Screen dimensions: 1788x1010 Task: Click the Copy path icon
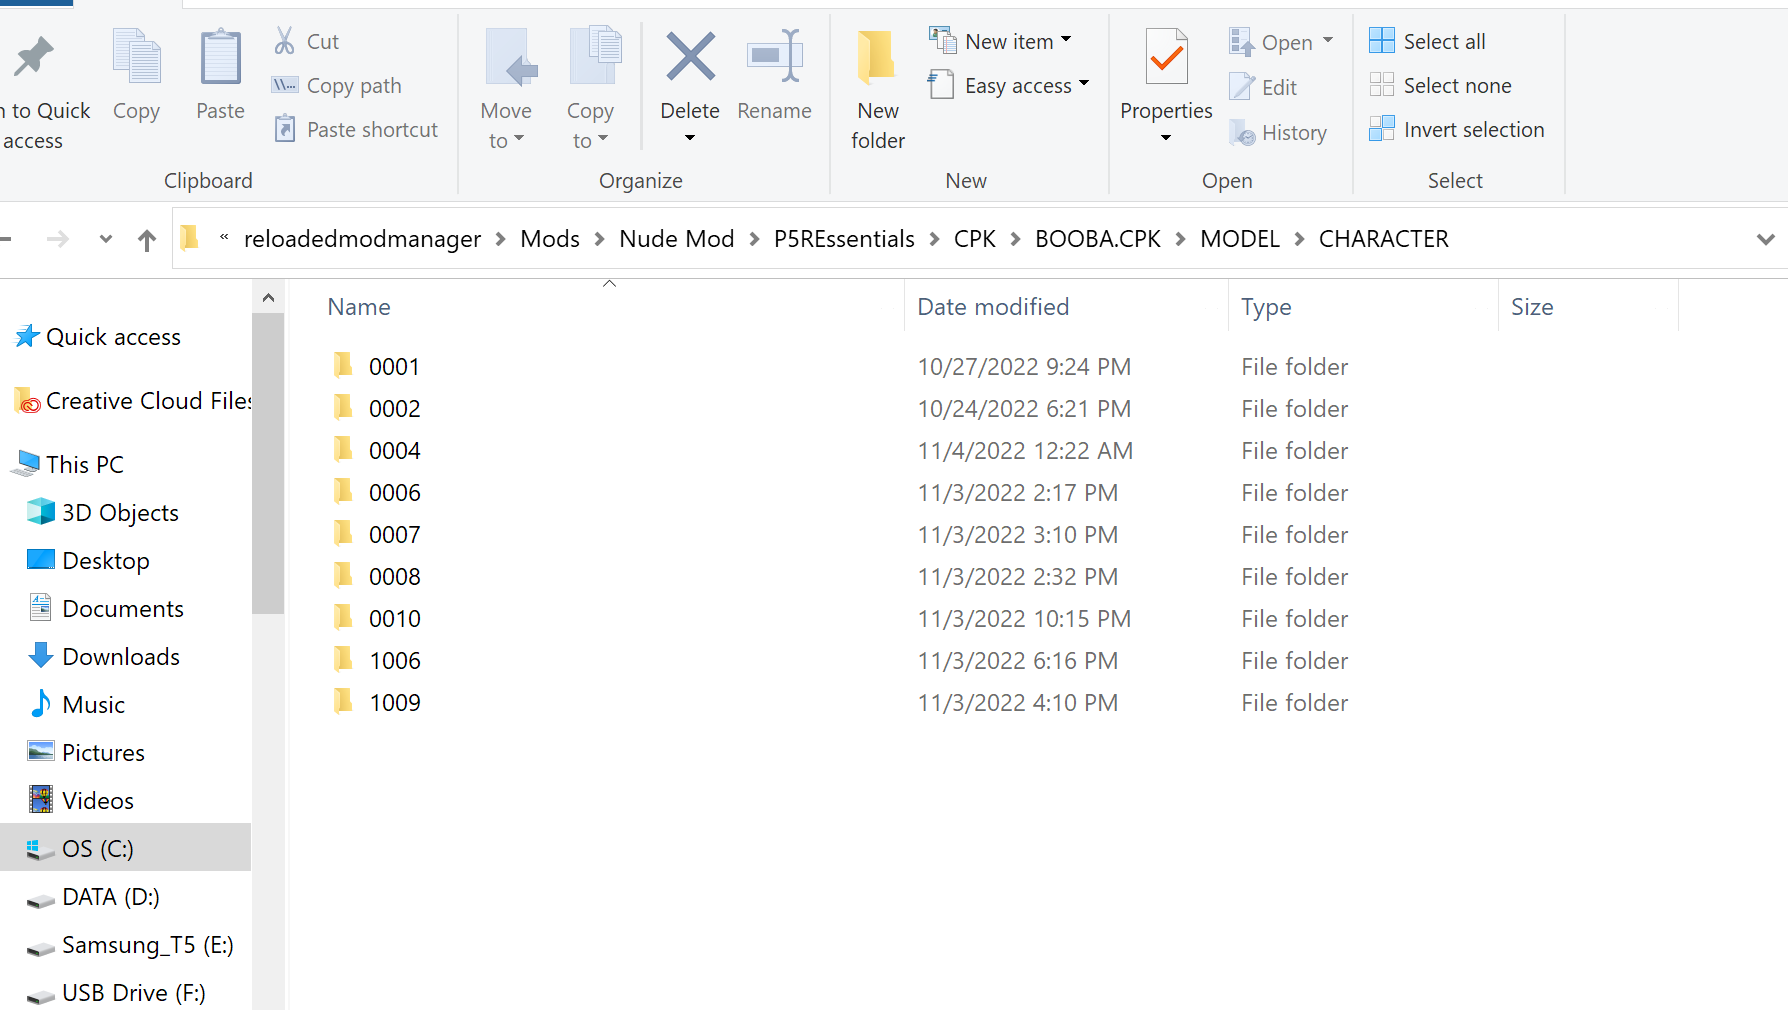[285, 85]
